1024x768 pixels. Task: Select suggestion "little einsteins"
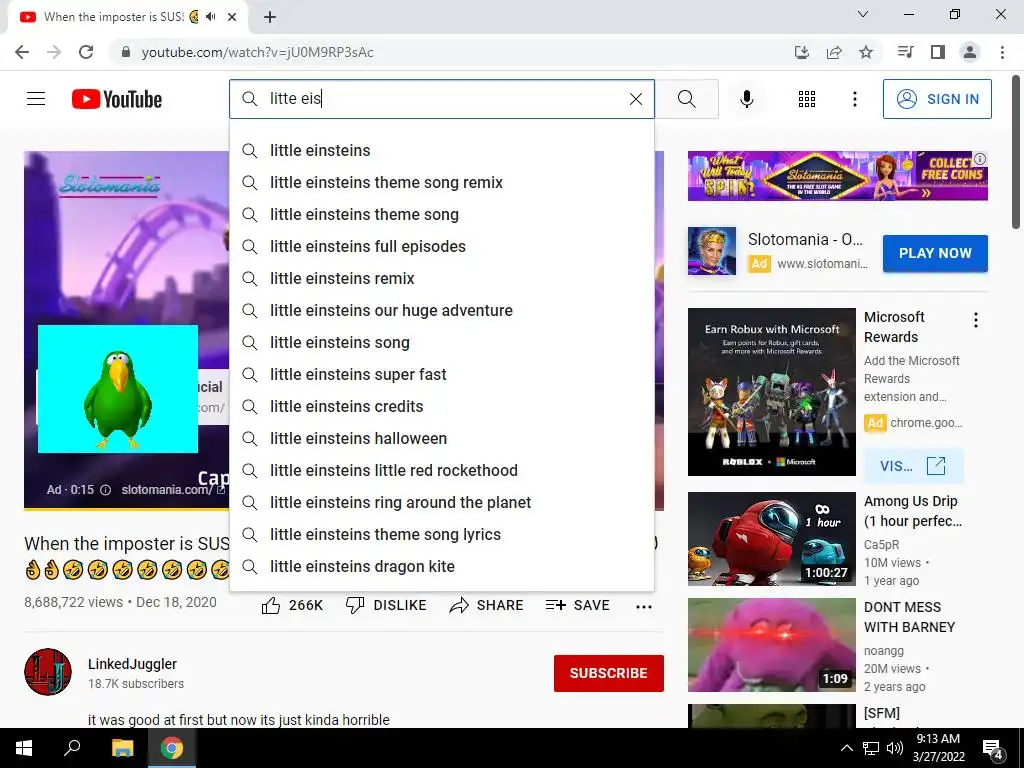click(x=441, y=150)
